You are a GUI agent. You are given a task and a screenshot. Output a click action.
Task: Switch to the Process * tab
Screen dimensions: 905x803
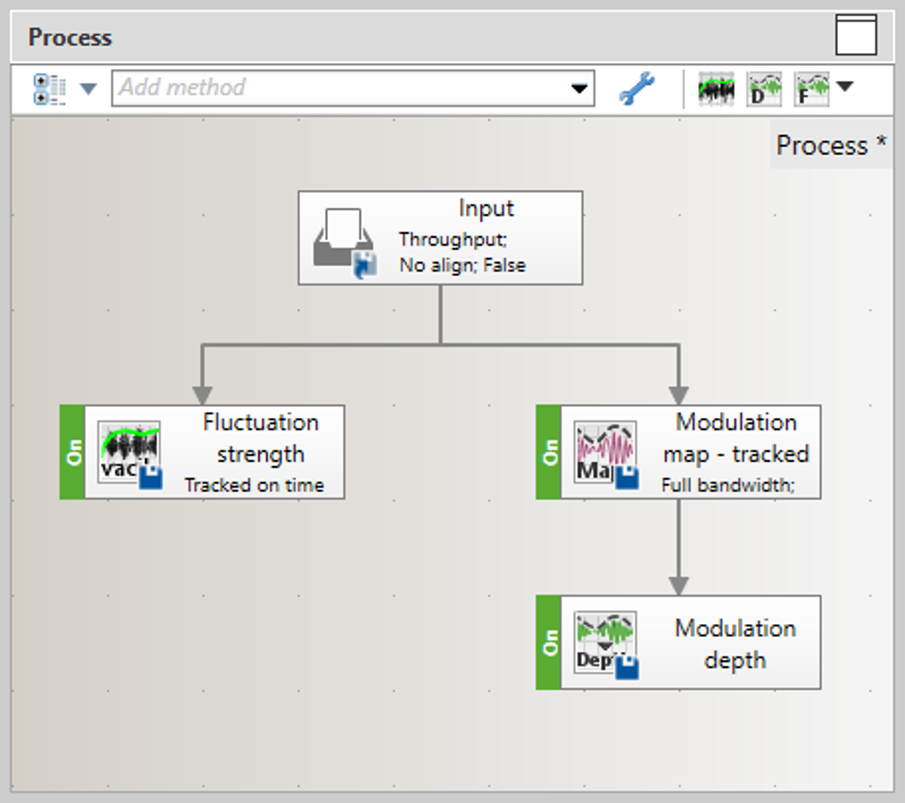(x=830, y=146)
